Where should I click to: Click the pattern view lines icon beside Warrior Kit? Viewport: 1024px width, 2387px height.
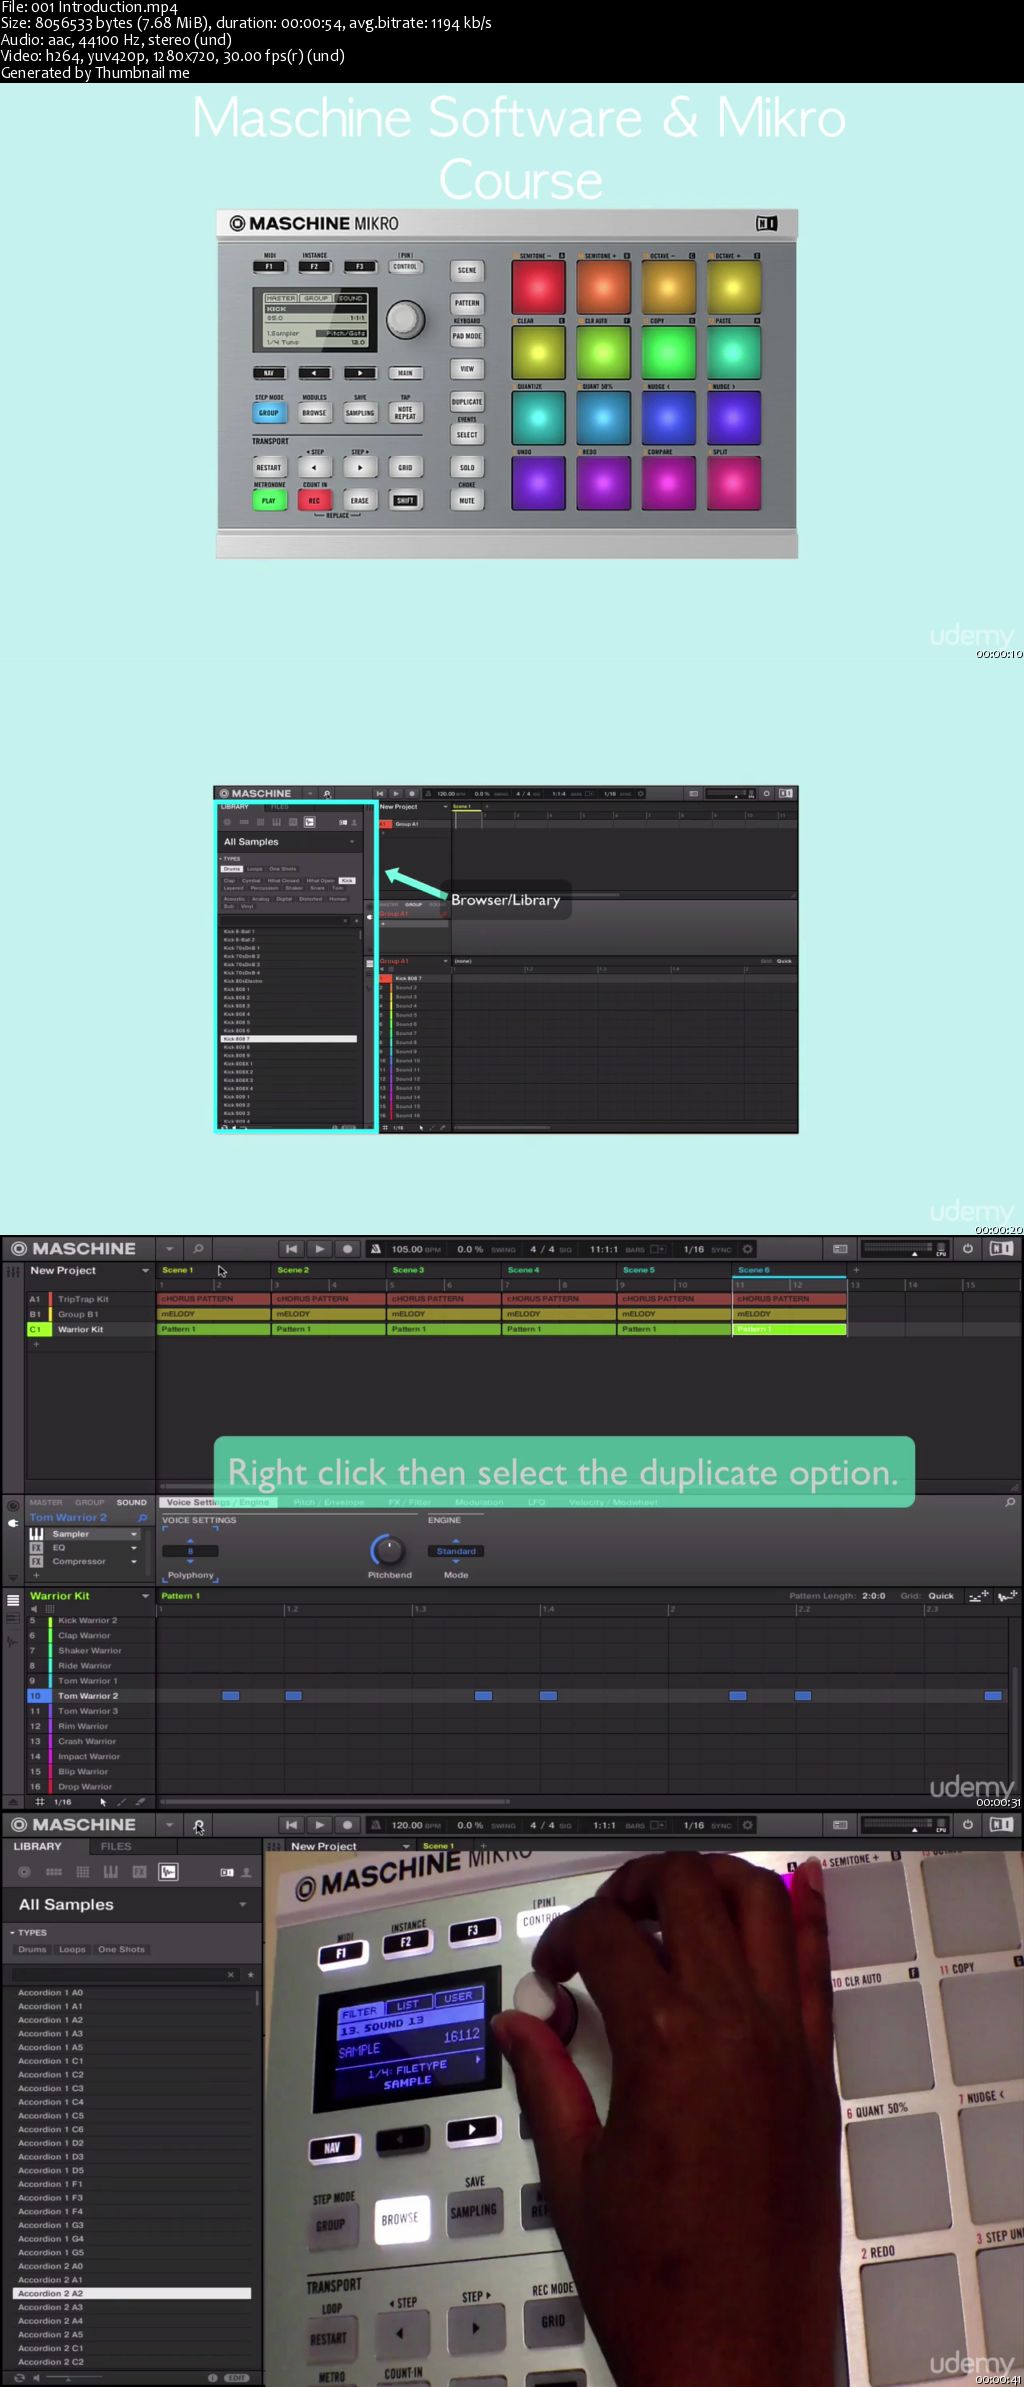pyautogui.click(x=13, y=1600)
